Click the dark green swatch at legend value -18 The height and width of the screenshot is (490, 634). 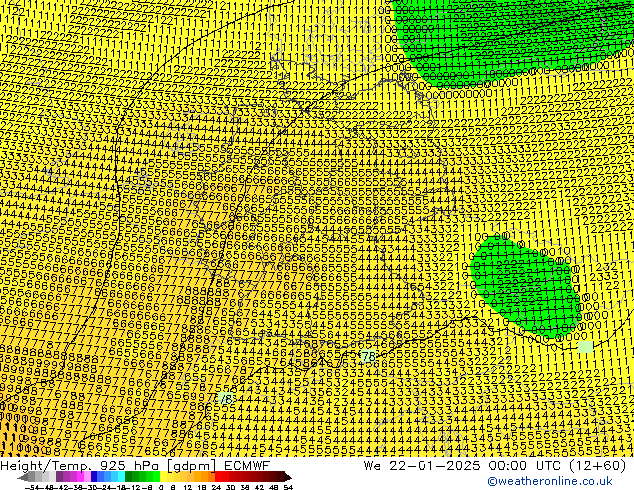[x=128, y=476]
